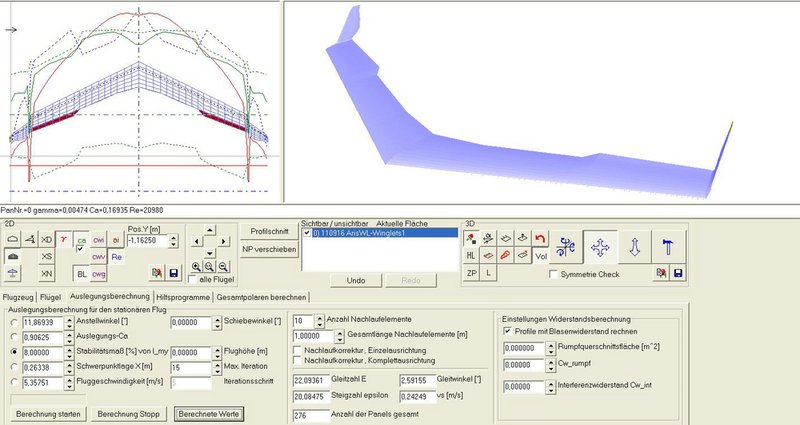
Task: Select the Anstellwinkel radio button
Action: (13, 323)
